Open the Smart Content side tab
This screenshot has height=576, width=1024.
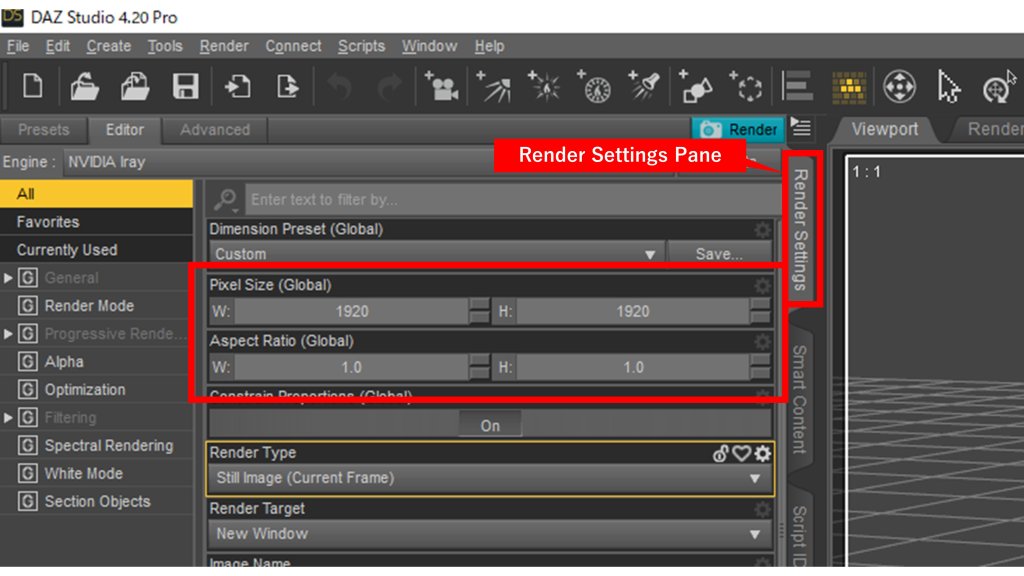click(800, 399)
